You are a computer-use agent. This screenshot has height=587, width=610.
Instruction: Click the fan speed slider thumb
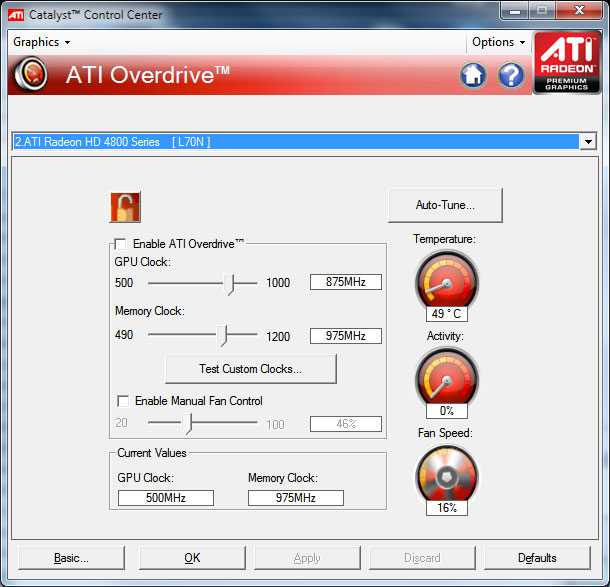(x=188, y=423)
